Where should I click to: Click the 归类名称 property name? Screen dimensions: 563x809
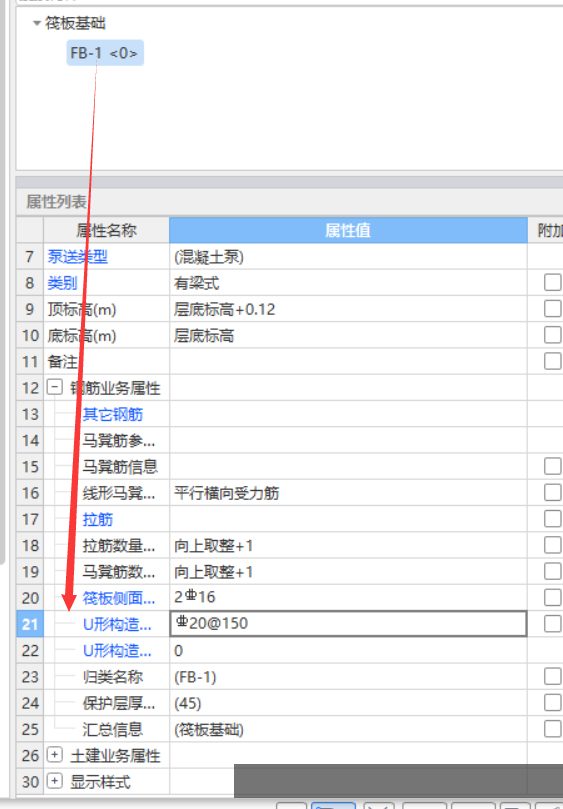112,677
